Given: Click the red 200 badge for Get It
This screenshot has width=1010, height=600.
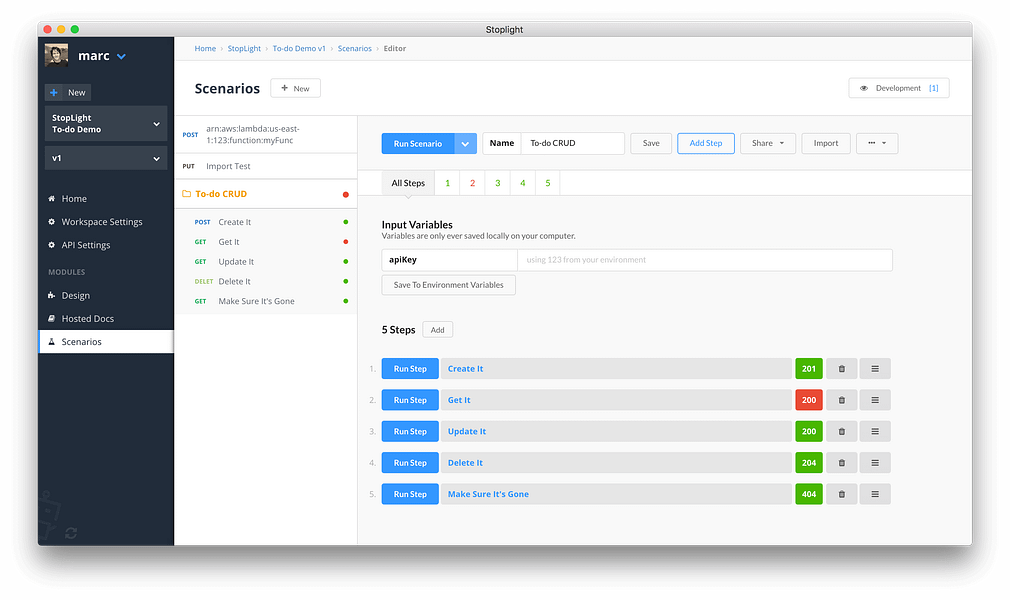Looking at the screenshot, I should point(809,400).
